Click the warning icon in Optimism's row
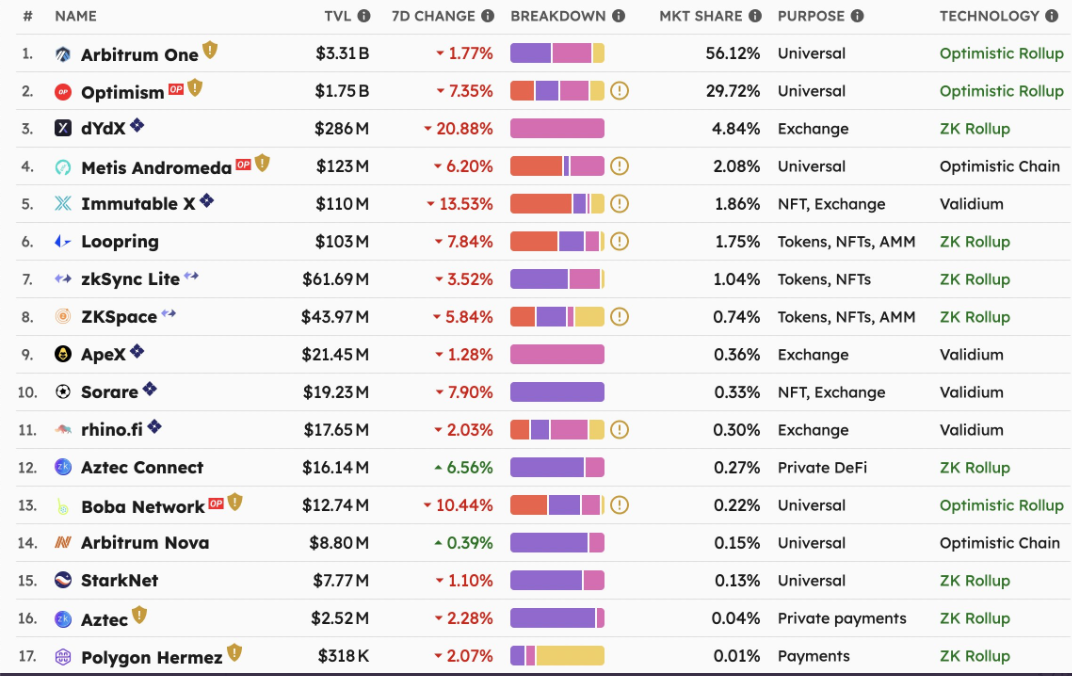Viewport: 1072px width, 676px height. pos(619,91)
